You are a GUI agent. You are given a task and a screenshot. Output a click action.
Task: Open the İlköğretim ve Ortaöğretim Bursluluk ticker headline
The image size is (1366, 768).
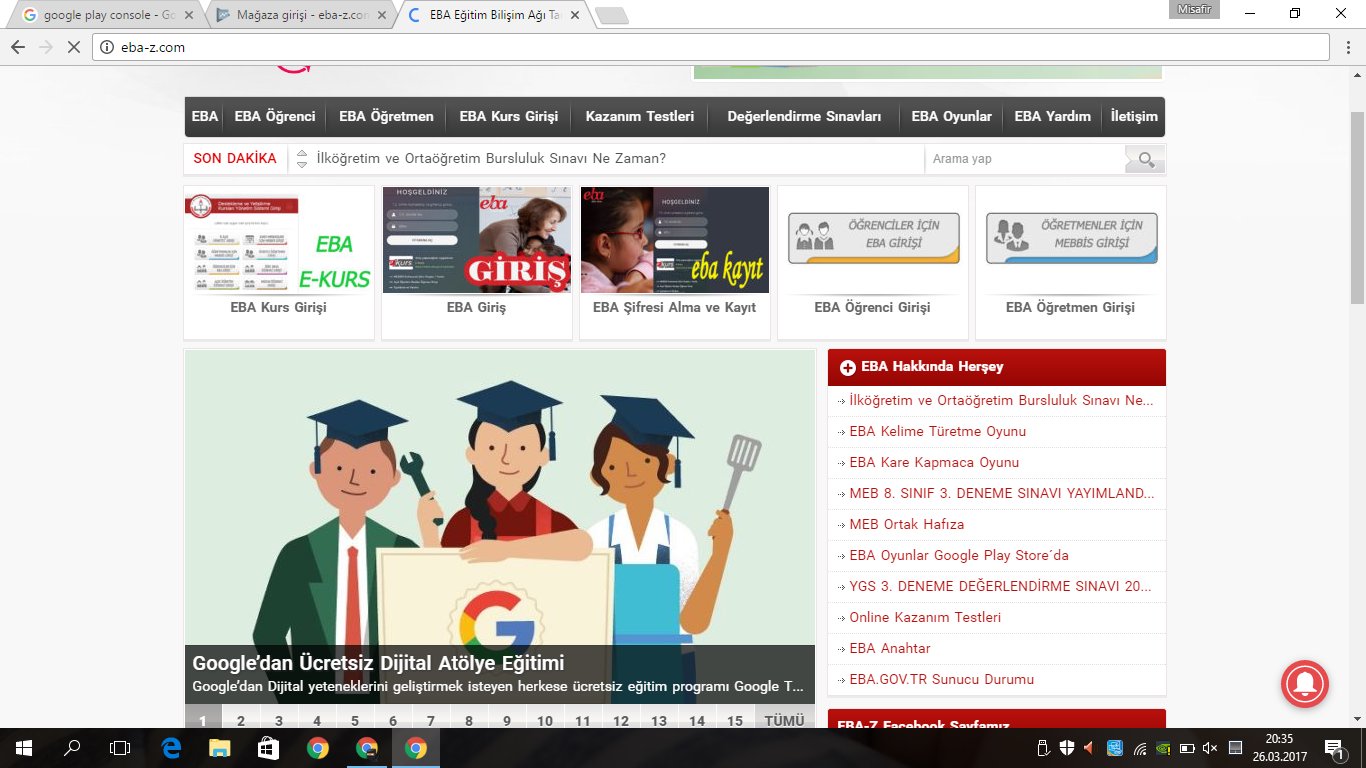click(x=491, y=159)
